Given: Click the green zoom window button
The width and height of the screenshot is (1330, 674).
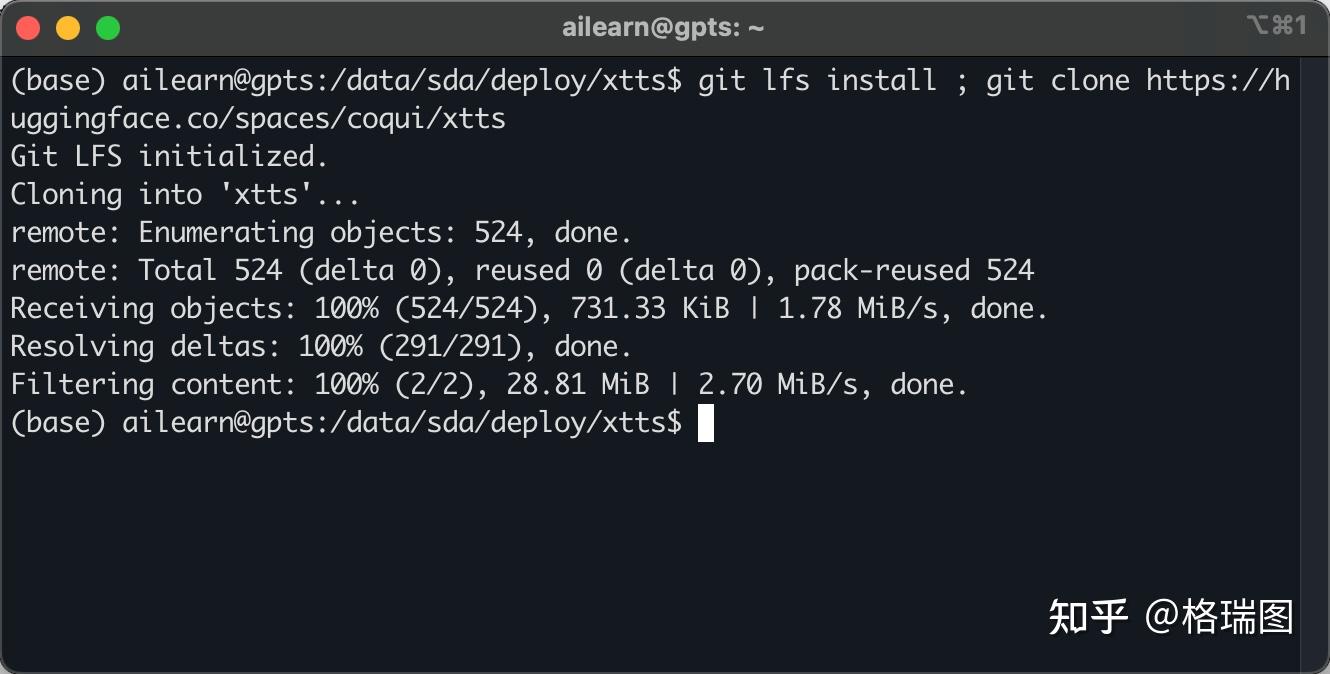Looking at the screenshot, I should [108, 28].
